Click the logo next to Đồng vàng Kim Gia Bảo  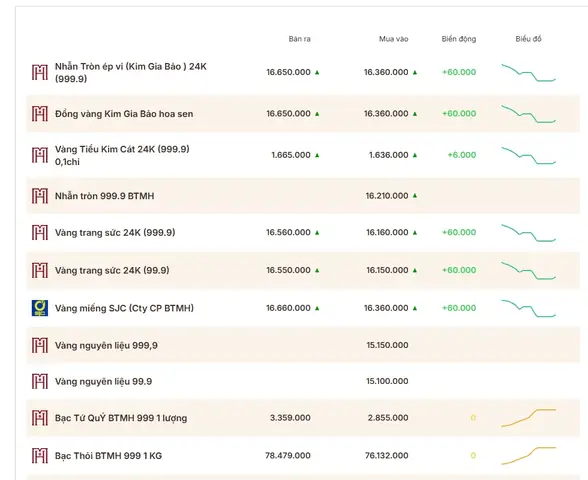click(40, 114)
